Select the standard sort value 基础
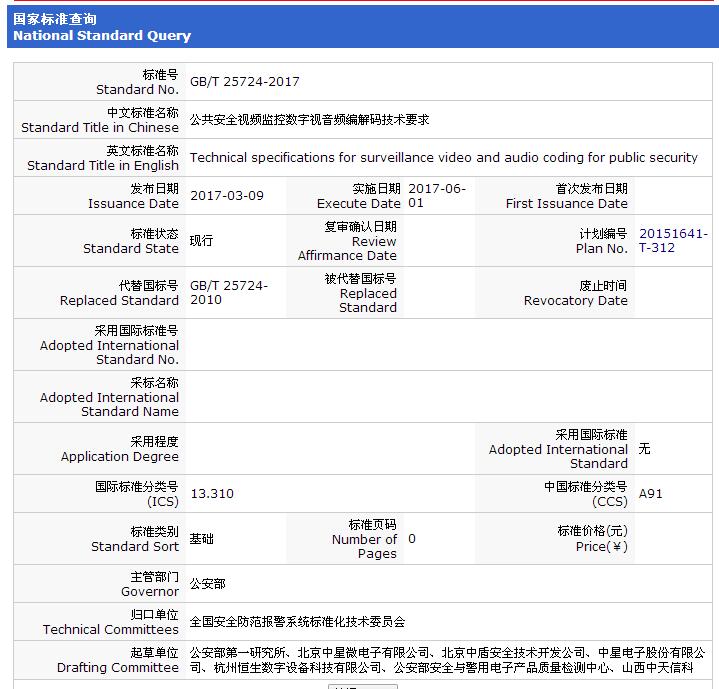Viewport: 719px width, 689px height. pyautogui.click(x=201, y=539)
